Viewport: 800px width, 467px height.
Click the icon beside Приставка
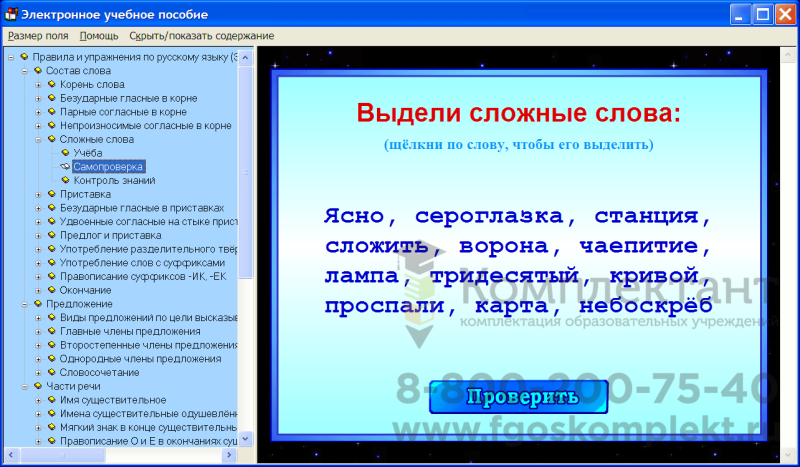point(52,194)
